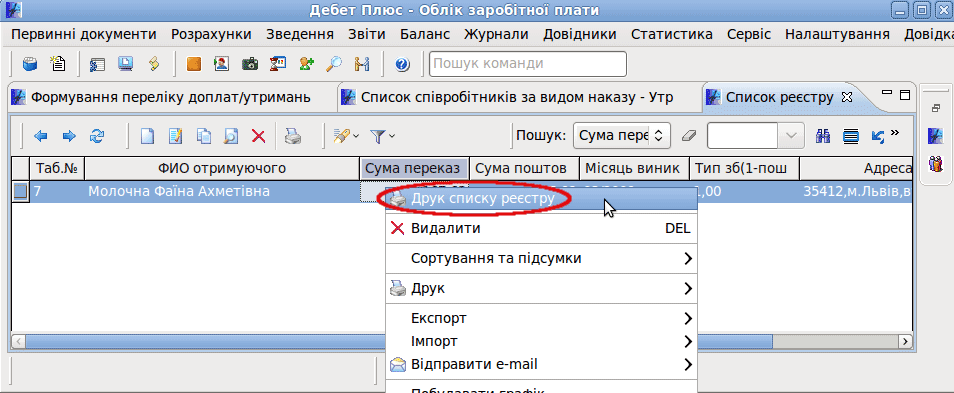Screen dimensions: 954x393
Task: Click the printer icon in the tab toolbar
Action: [x=293, y=137]
